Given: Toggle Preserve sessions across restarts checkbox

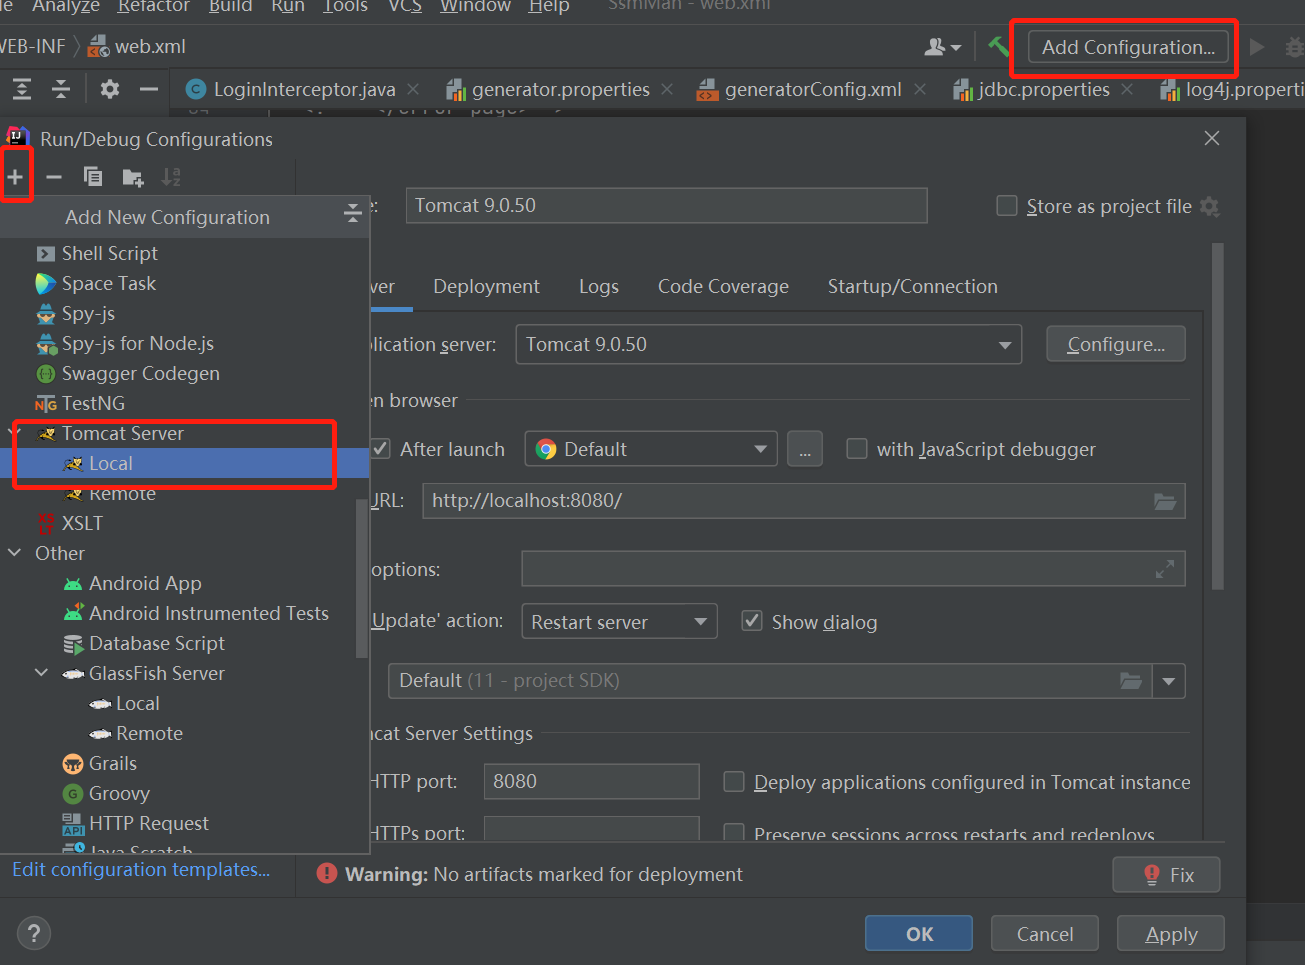Looking at the screenshot, I should [x=734, y=833].
